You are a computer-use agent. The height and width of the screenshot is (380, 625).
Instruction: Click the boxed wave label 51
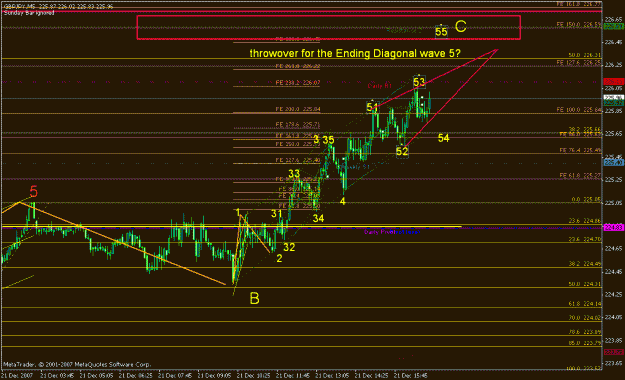372,107
